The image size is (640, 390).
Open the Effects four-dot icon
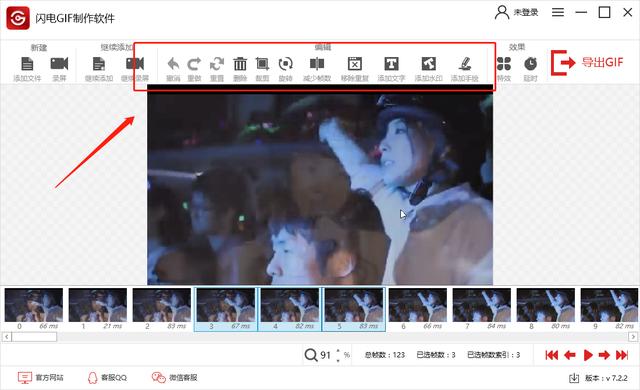pos(504,64)
